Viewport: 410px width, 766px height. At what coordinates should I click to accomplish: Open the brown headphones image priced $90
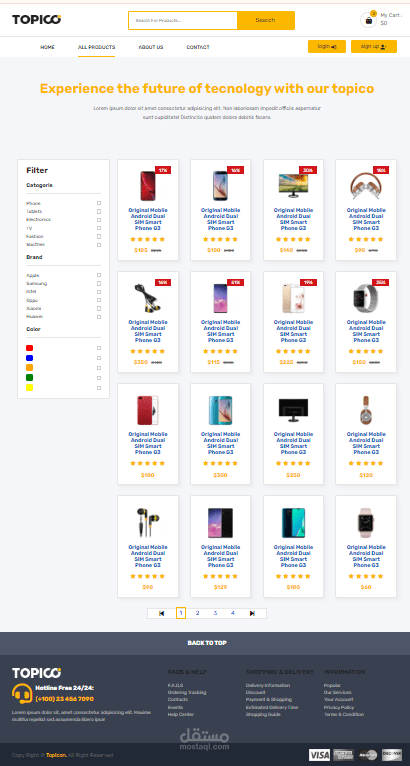pos(366,186)
